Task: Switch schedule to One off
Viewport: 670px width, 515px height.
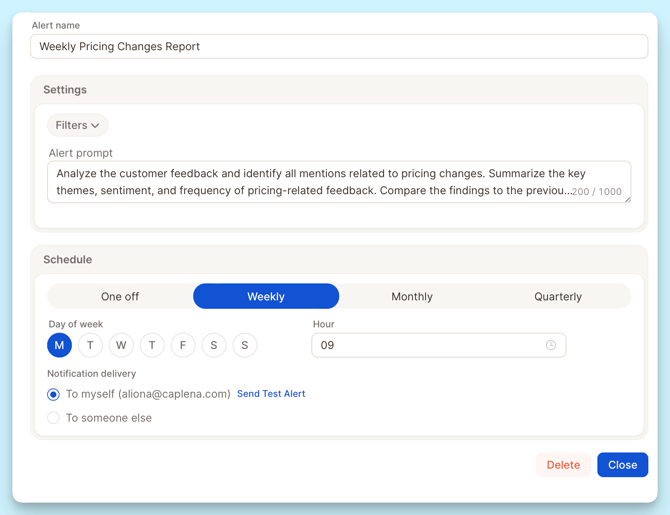Action: 120,296
